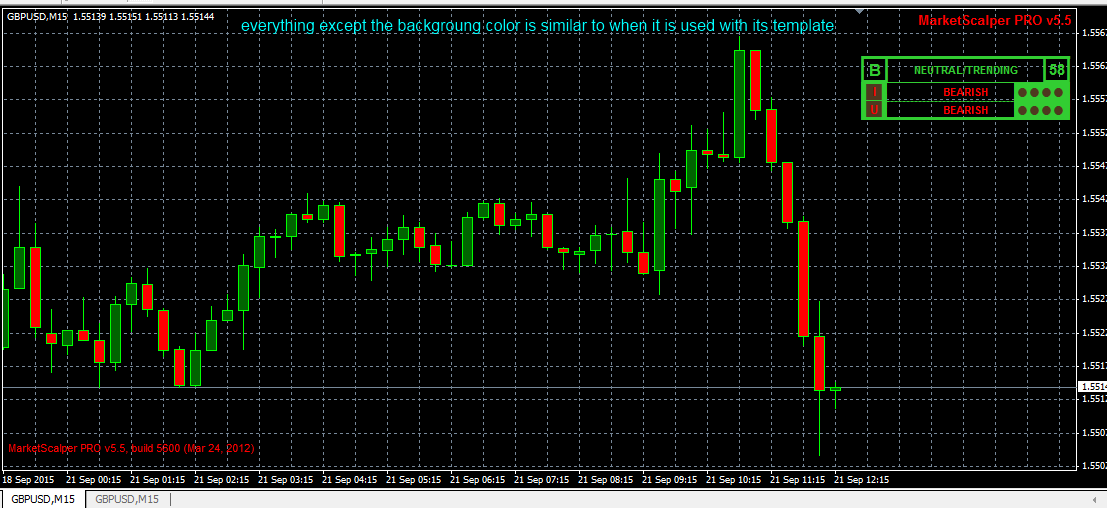
Task: Click the first signal dot in U row
Action: tap(1022, 110)
